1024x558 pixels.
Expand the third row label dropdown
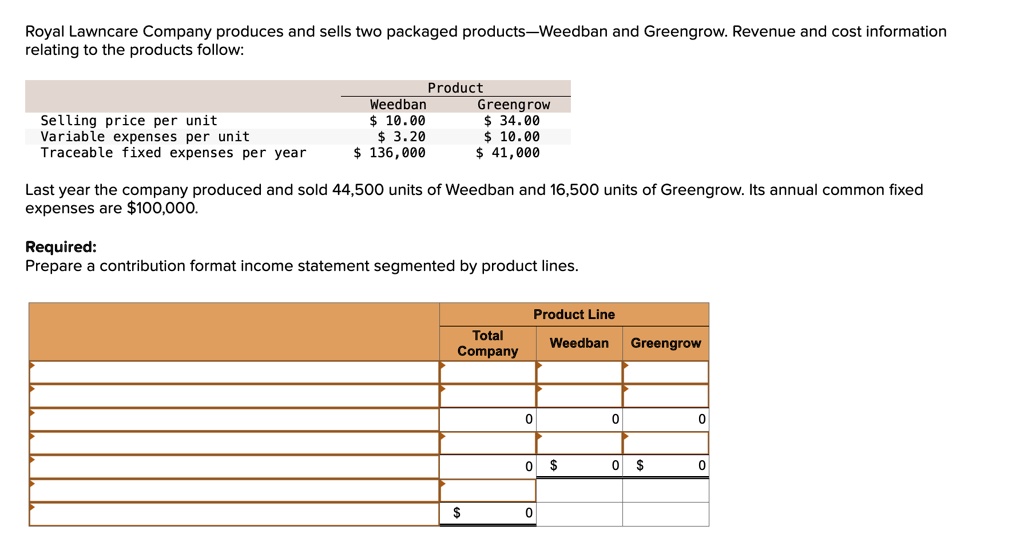pyautogui.click(x=234, y=419)
